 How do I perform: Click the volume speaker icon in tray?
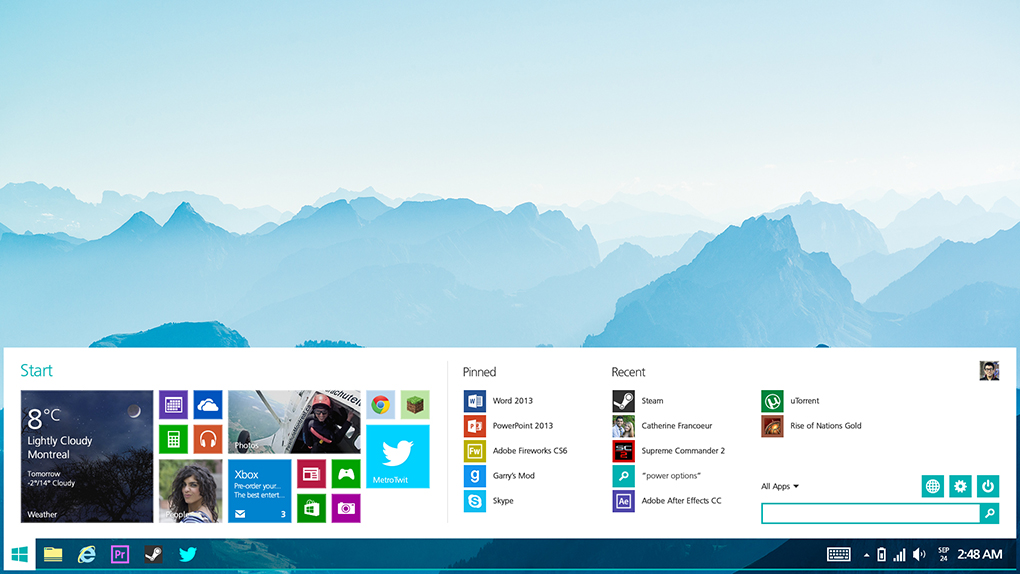pos(919,555)
